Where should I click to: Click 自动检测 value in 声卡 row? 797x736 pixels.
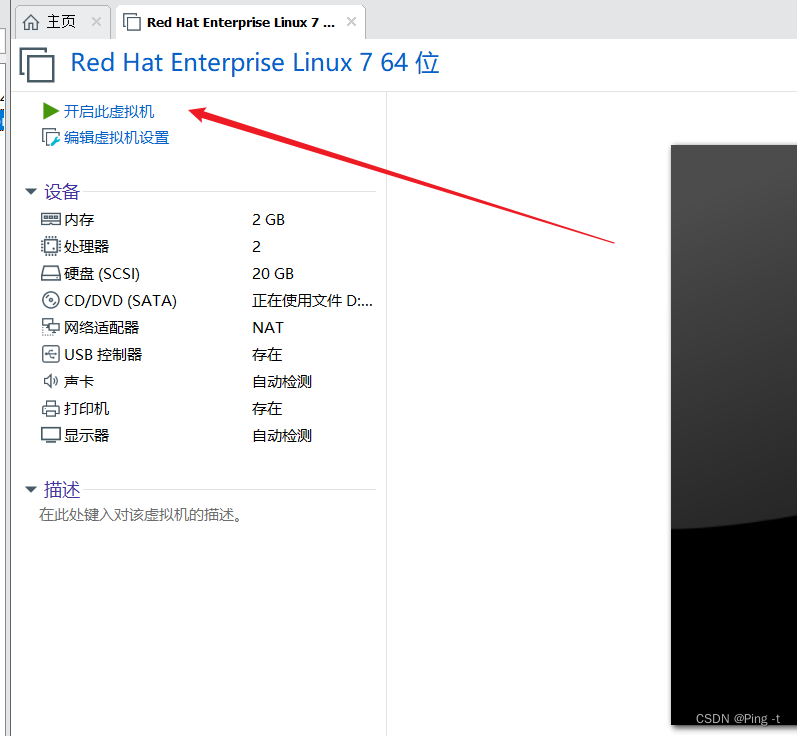click(282, 382)
